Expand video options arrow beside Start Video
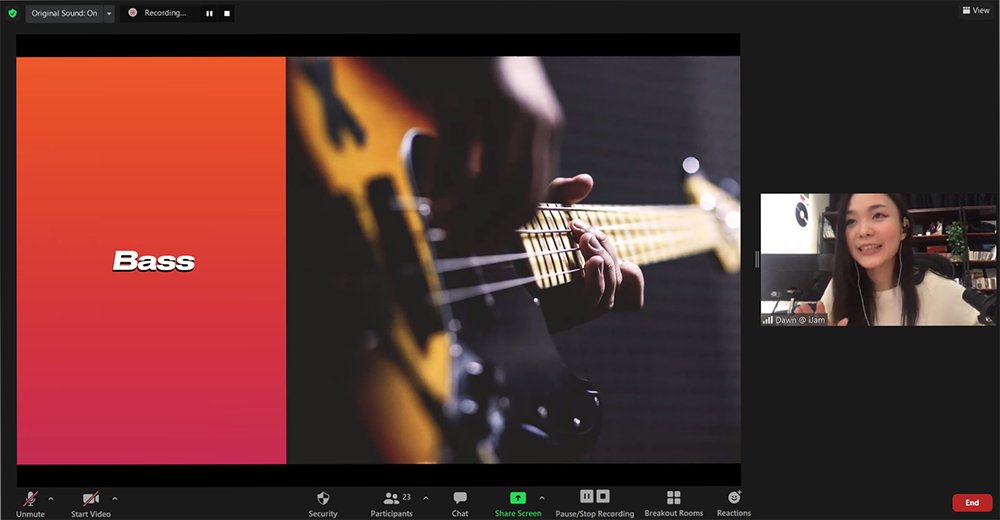 (115, 498)
